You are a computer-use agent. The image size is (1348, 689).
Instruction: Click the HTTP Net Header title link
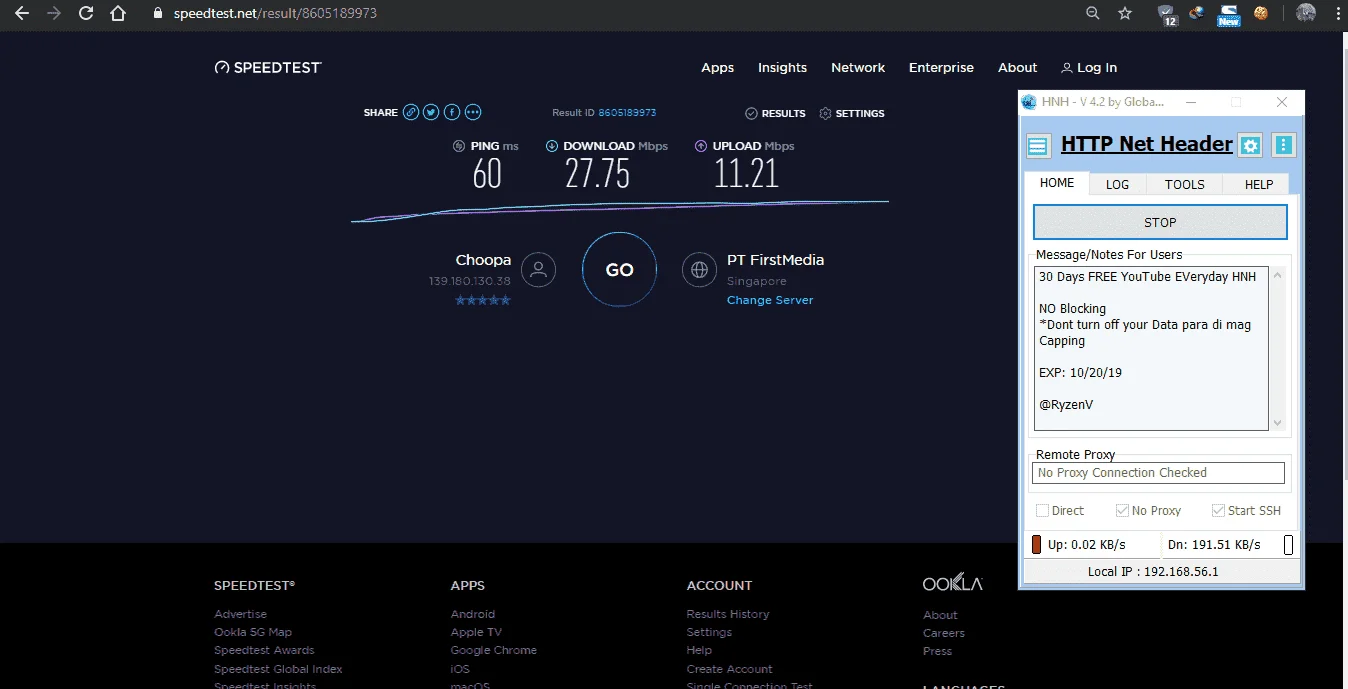[1147, 144]
